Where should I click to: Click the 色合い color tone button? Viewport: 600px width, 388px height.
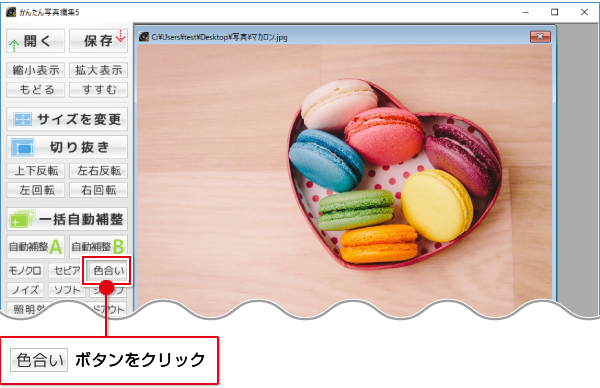tap(109, 271)
